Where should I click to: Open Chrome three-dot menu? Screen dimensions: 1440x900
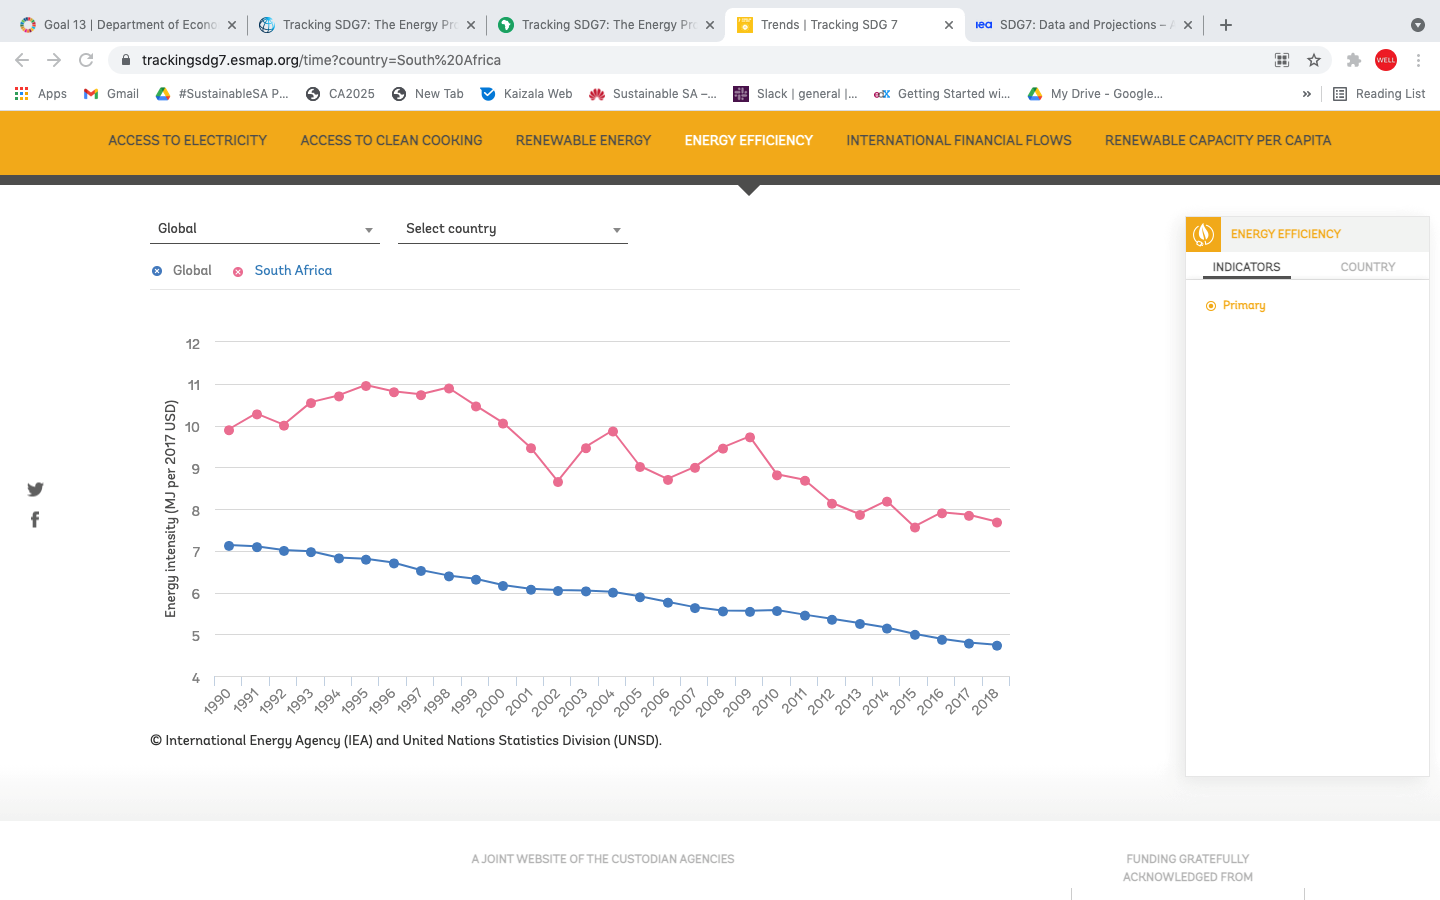tap(1418, 60)
